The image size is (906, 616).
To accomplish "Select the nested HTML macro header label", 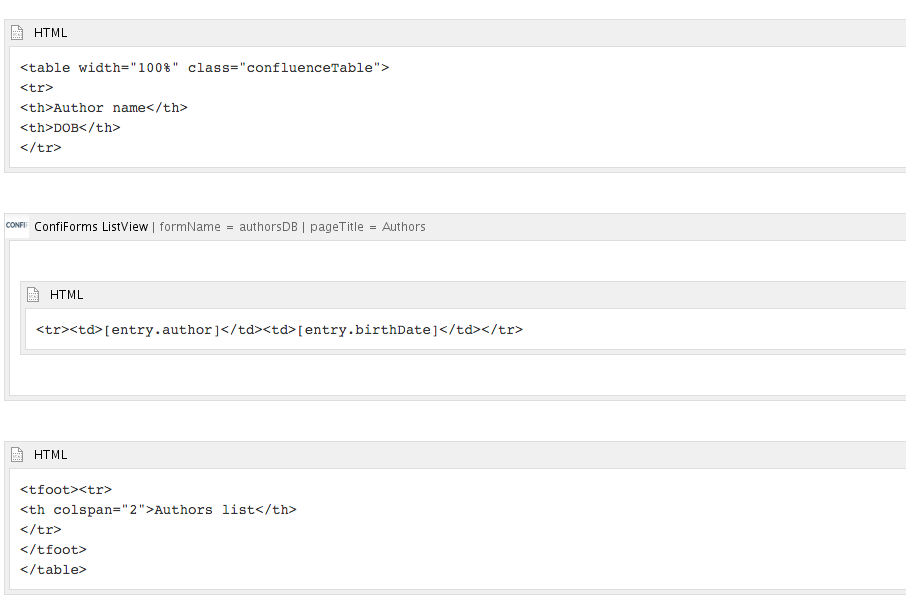I will (67, 295).
